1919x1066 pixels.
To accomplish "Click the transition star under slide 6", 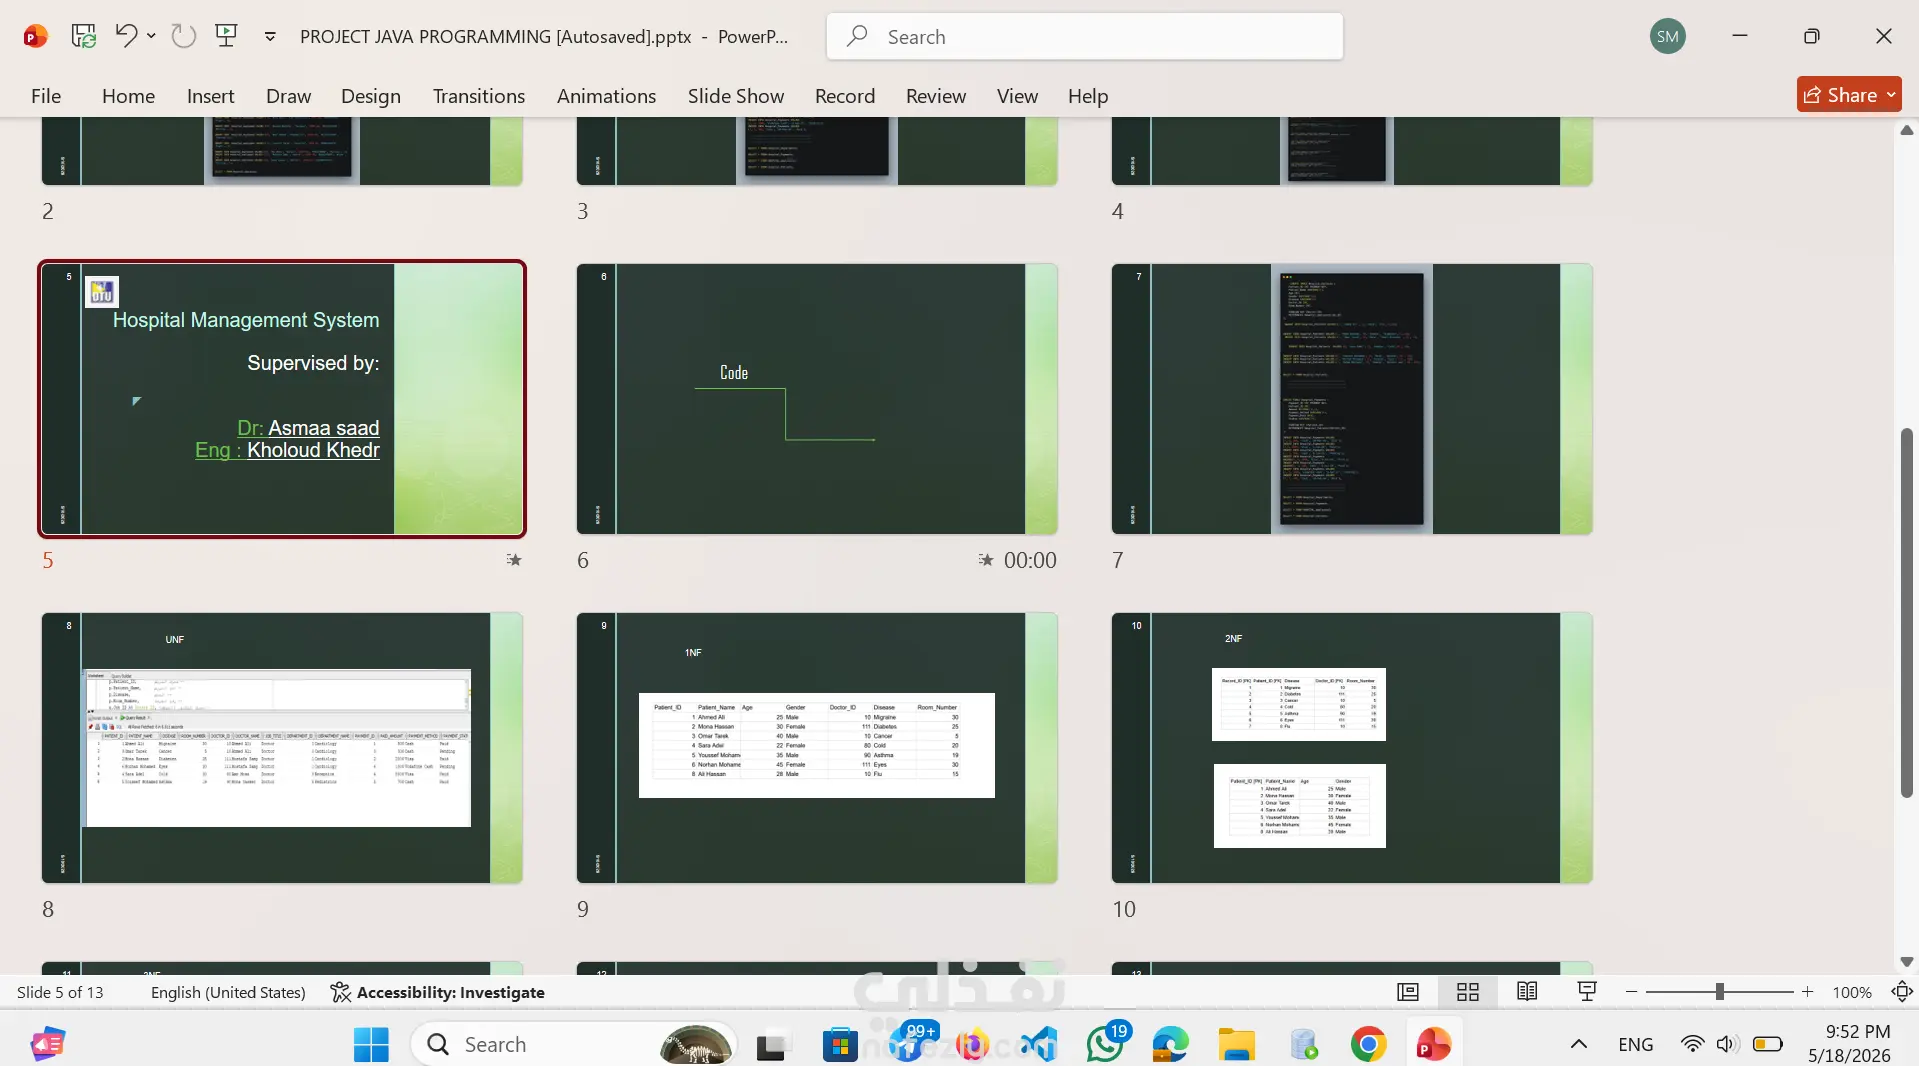I will [986, 560].
